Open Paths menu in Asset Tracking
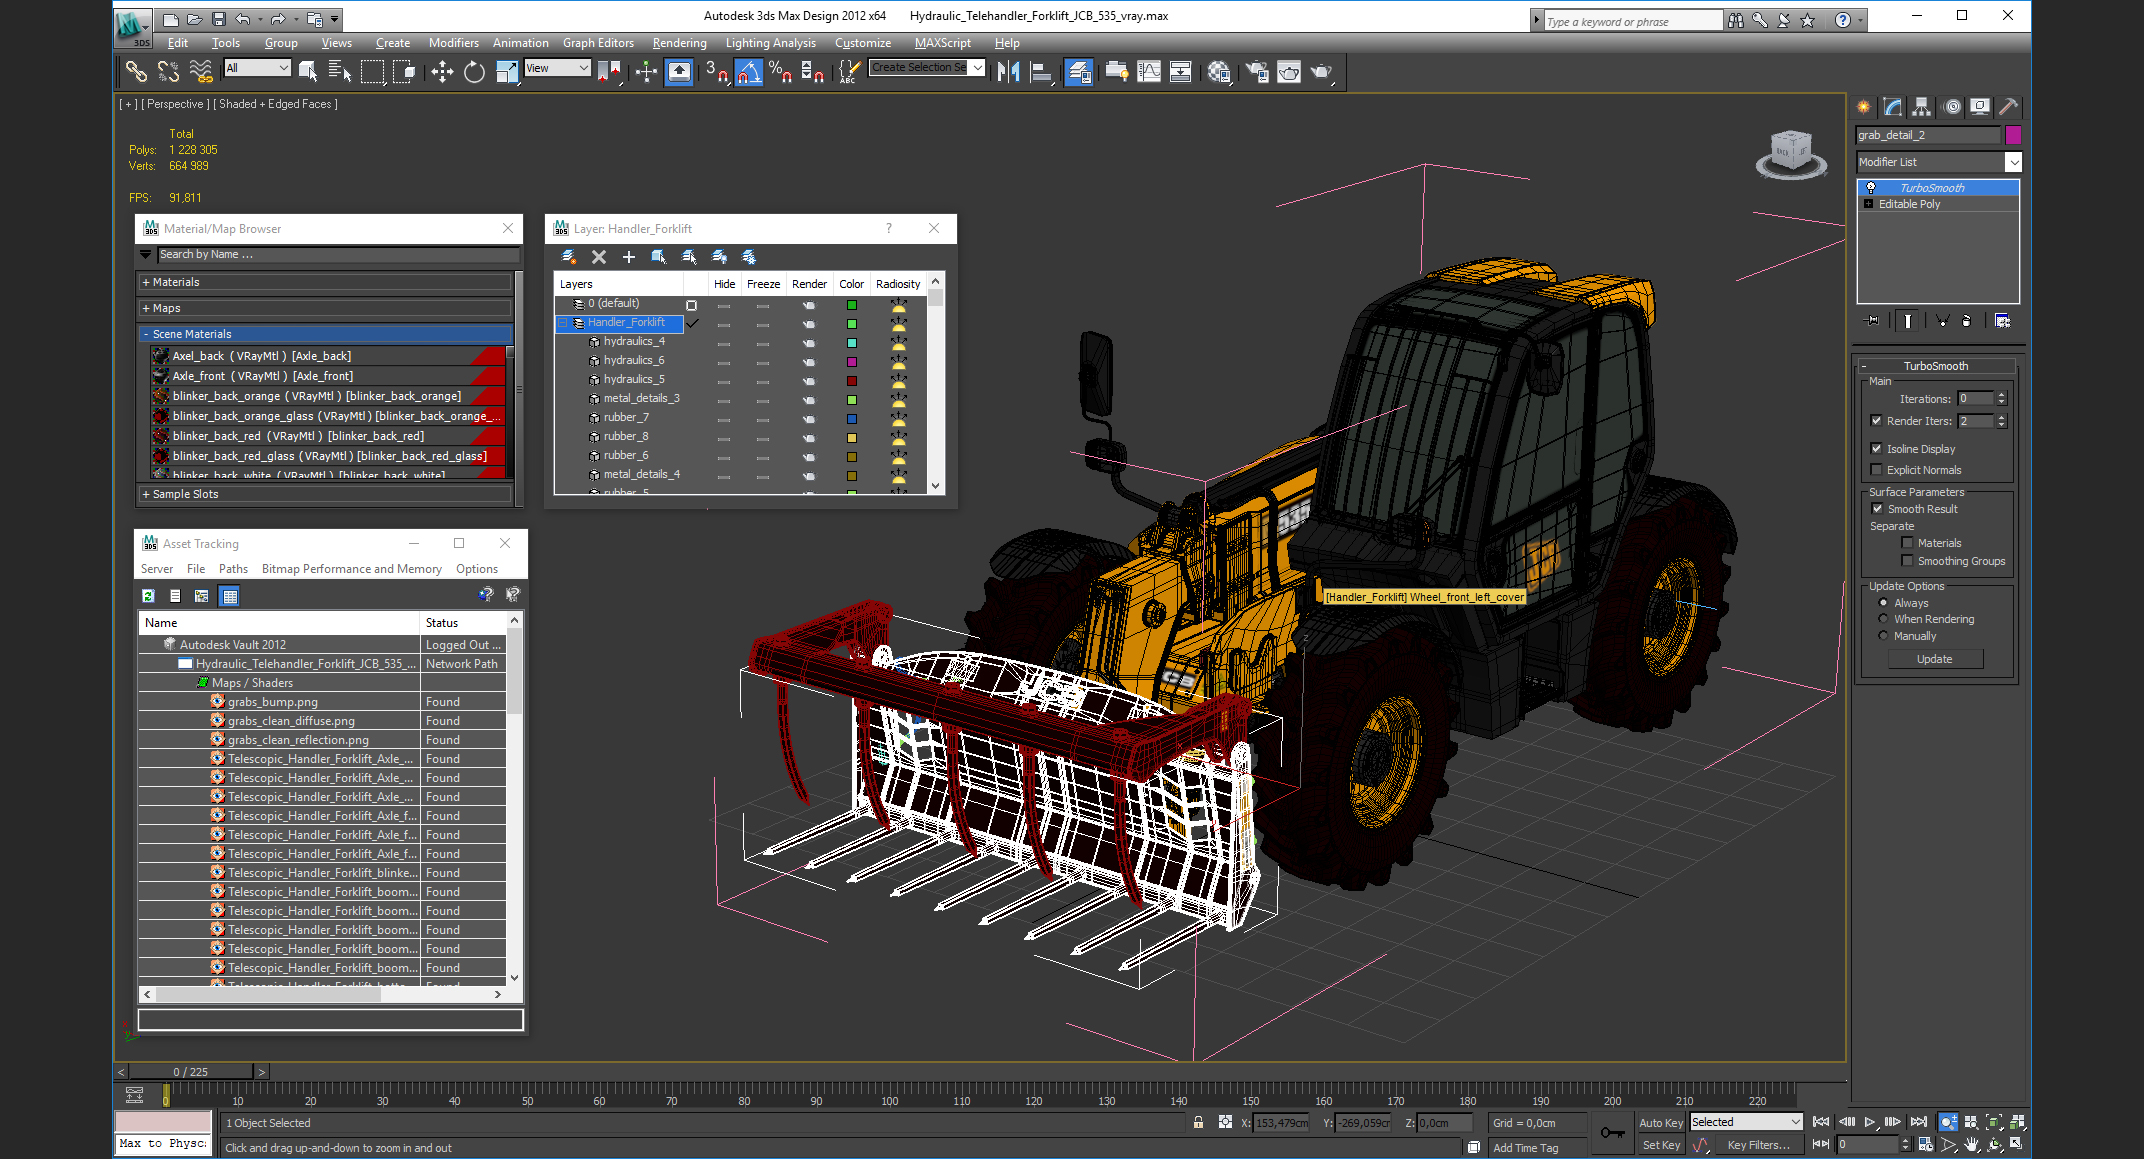This screenshot has height=1159, width=2144. click(233, 569)
